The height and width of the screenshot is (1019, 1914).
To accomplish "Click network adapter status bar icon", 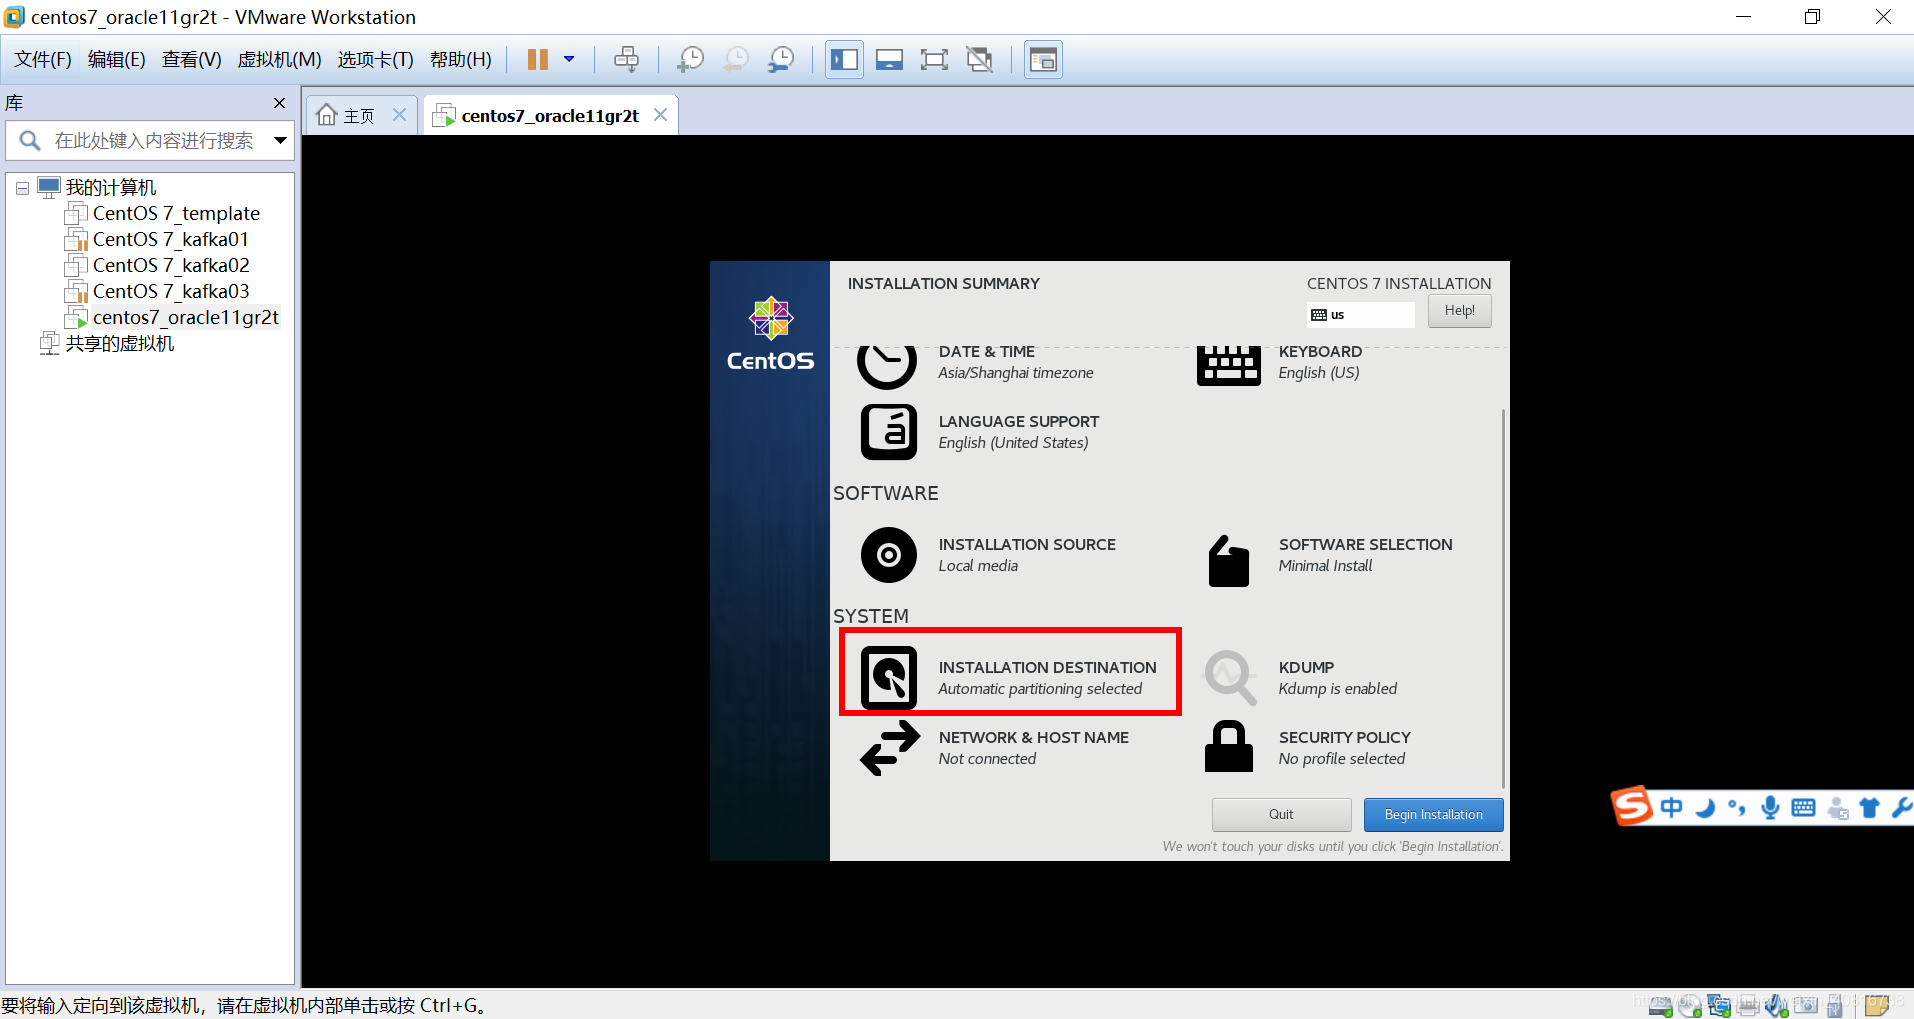I will (1719, 1005).
